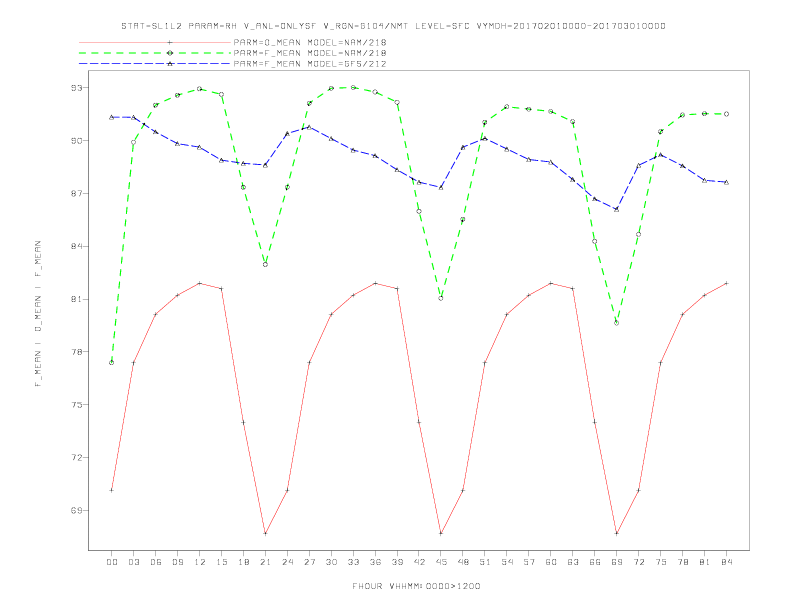Click x-axis tick label 00
The height and width of the screenshot is (612, 792).
pos(112,562)
